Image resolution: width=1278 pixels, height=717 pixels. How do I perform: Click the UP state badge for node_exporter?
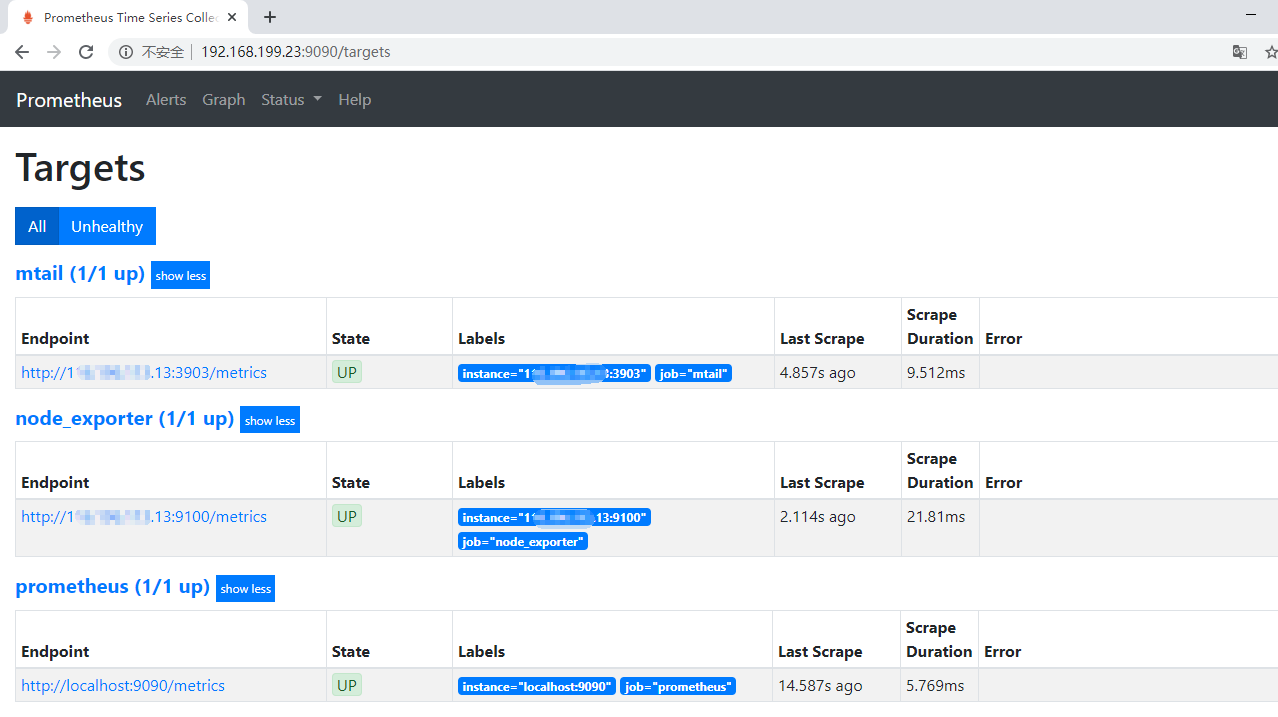pyautogui.click(x=347, y=516)
